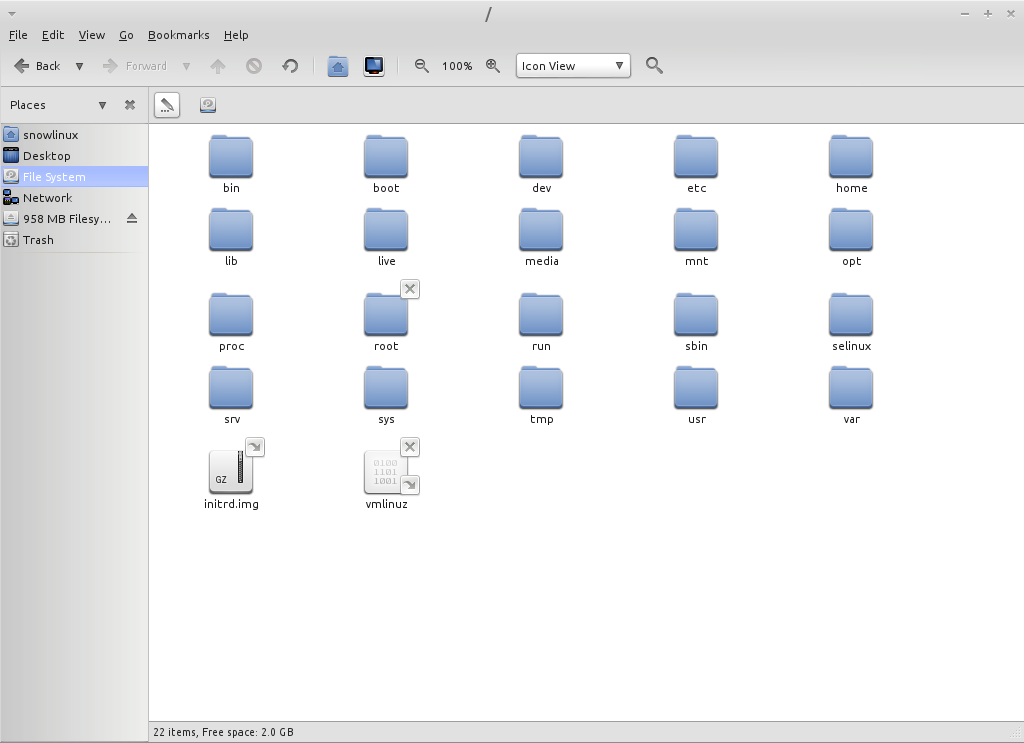Select the opt folder
The height and width of the screenshot is (743, 1024).
(851, 238)
